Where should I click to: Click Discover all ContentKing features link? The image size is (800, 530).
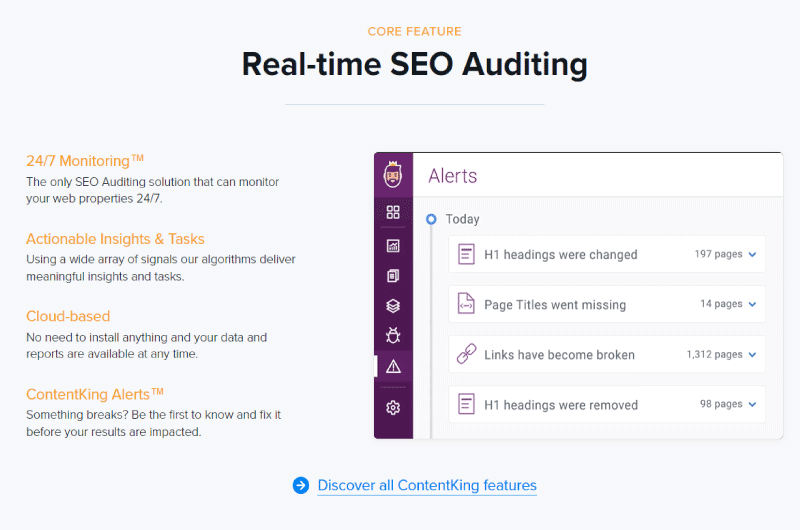coord(427,485)
